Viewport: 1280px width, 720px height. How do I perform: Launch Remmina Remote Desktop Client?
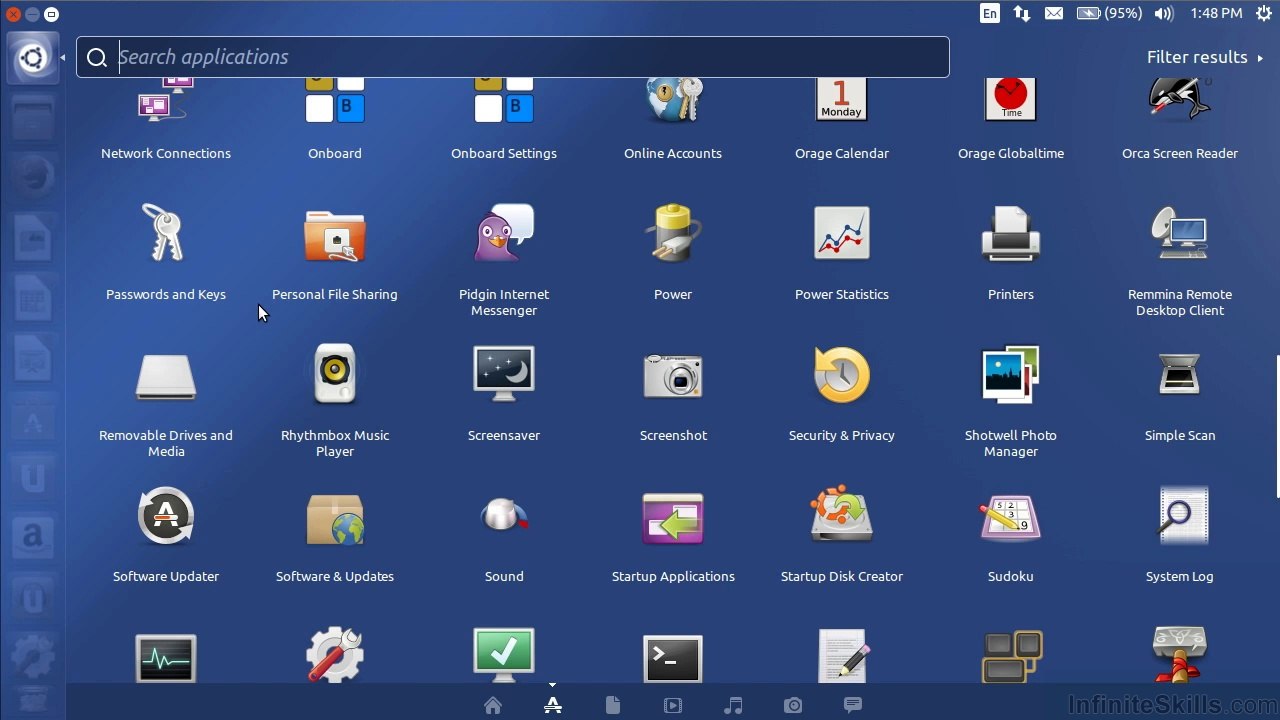click(1180, 260)
